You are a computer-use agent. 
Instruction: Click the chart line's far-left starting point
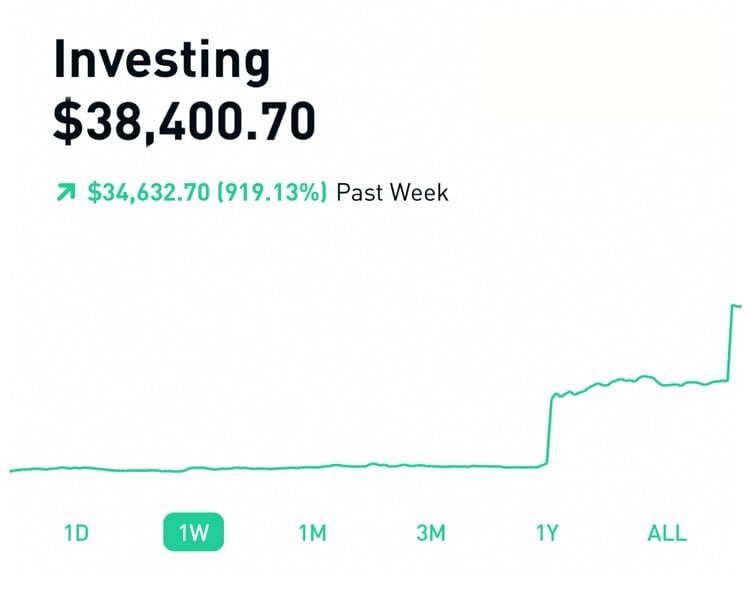[12, 470]
